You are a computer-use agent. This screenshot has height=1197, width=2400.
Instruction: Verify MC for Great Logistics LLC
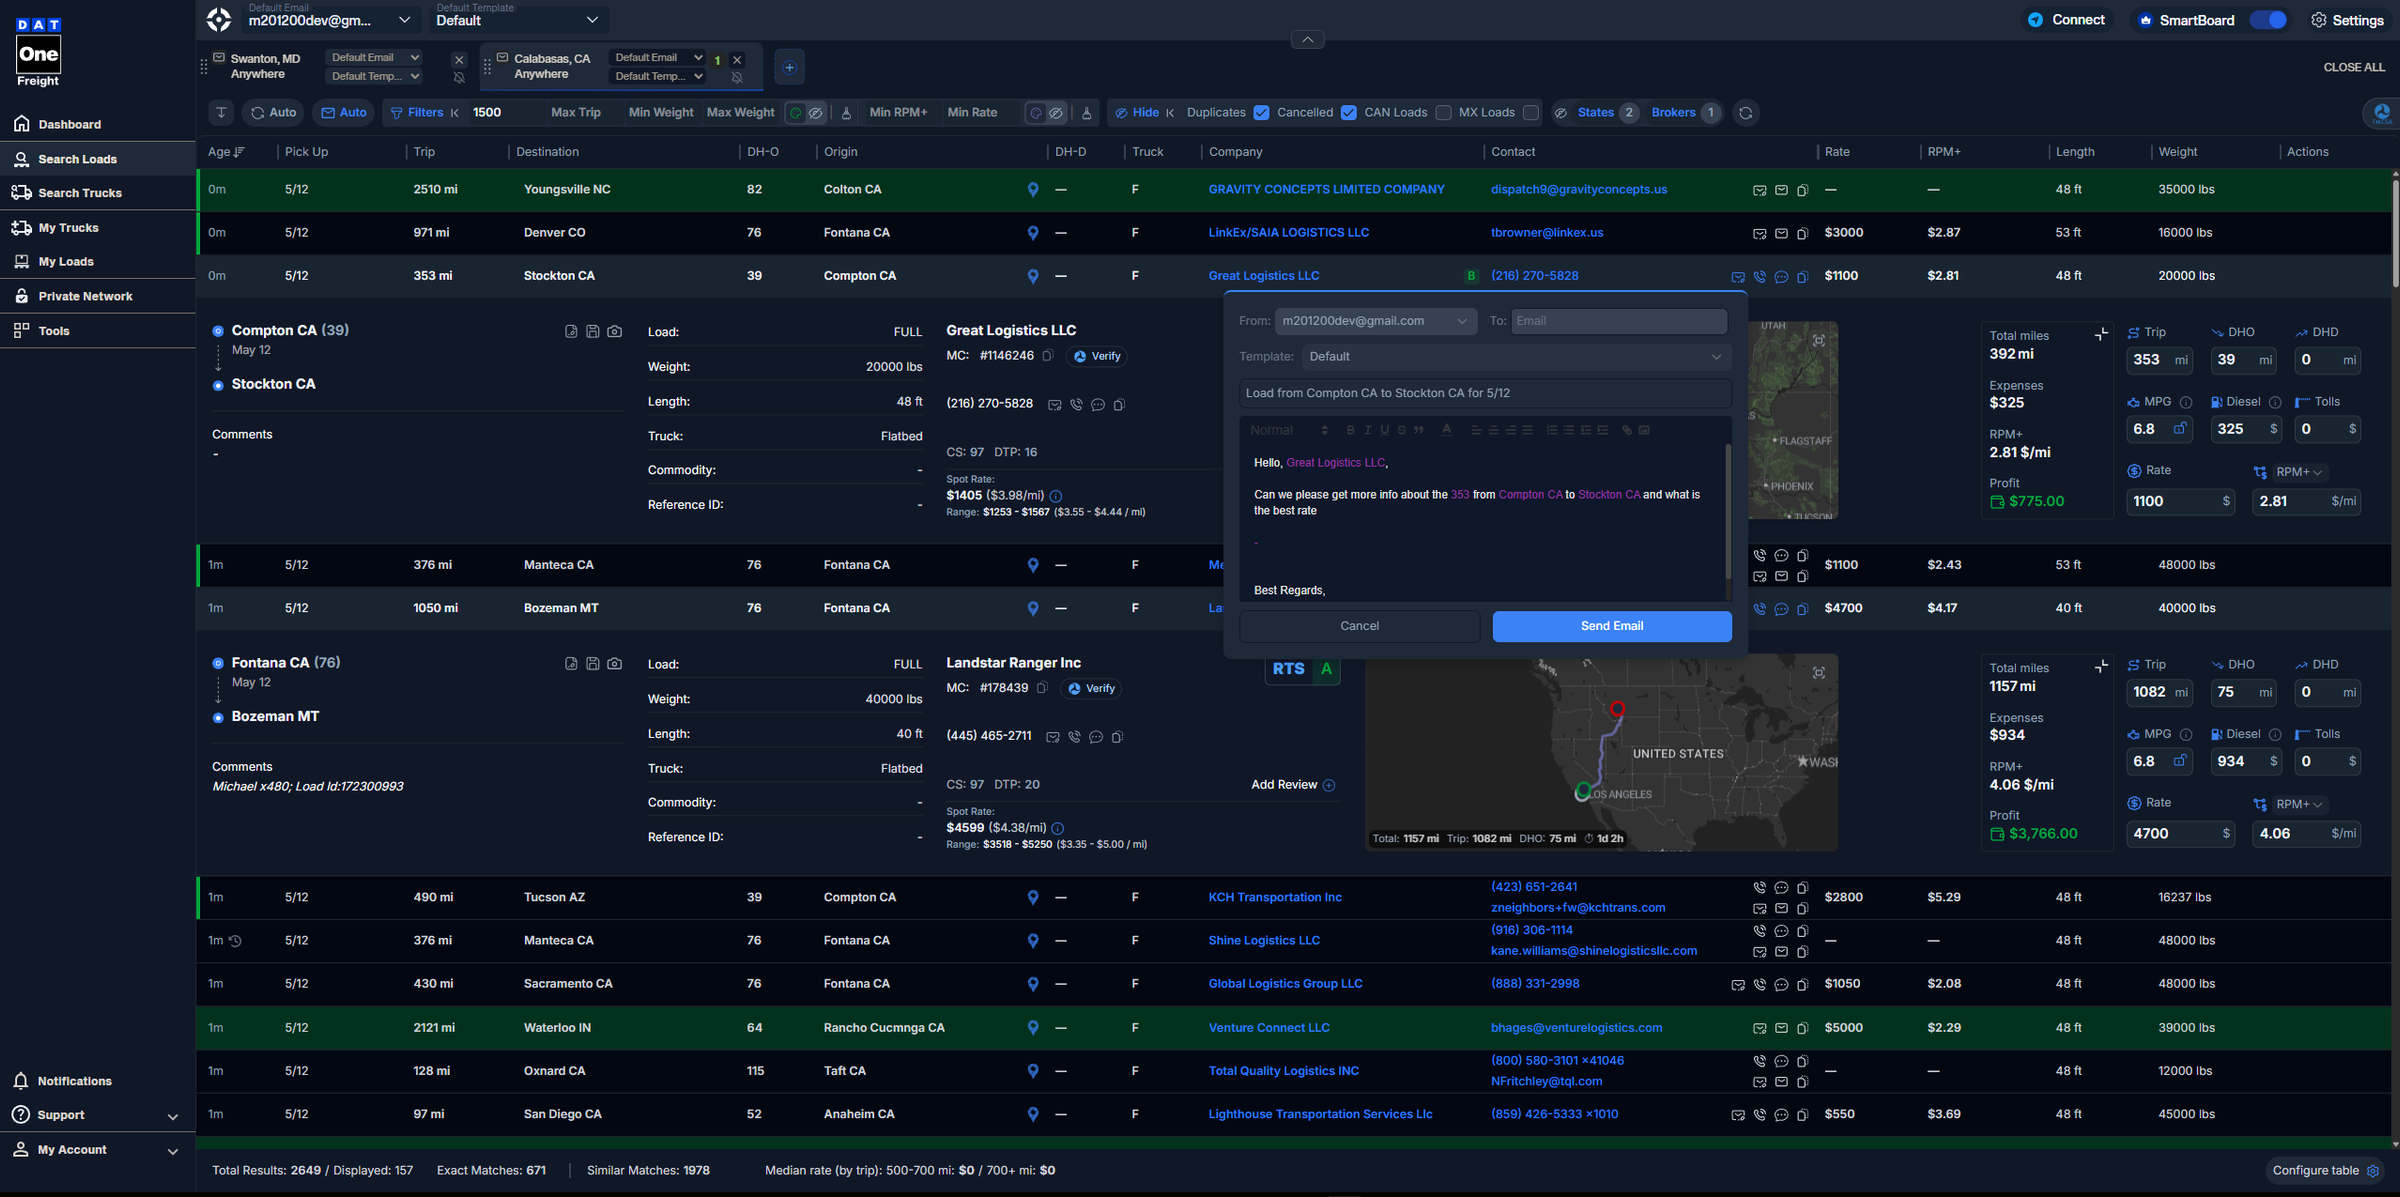[x=1097, y=356]
